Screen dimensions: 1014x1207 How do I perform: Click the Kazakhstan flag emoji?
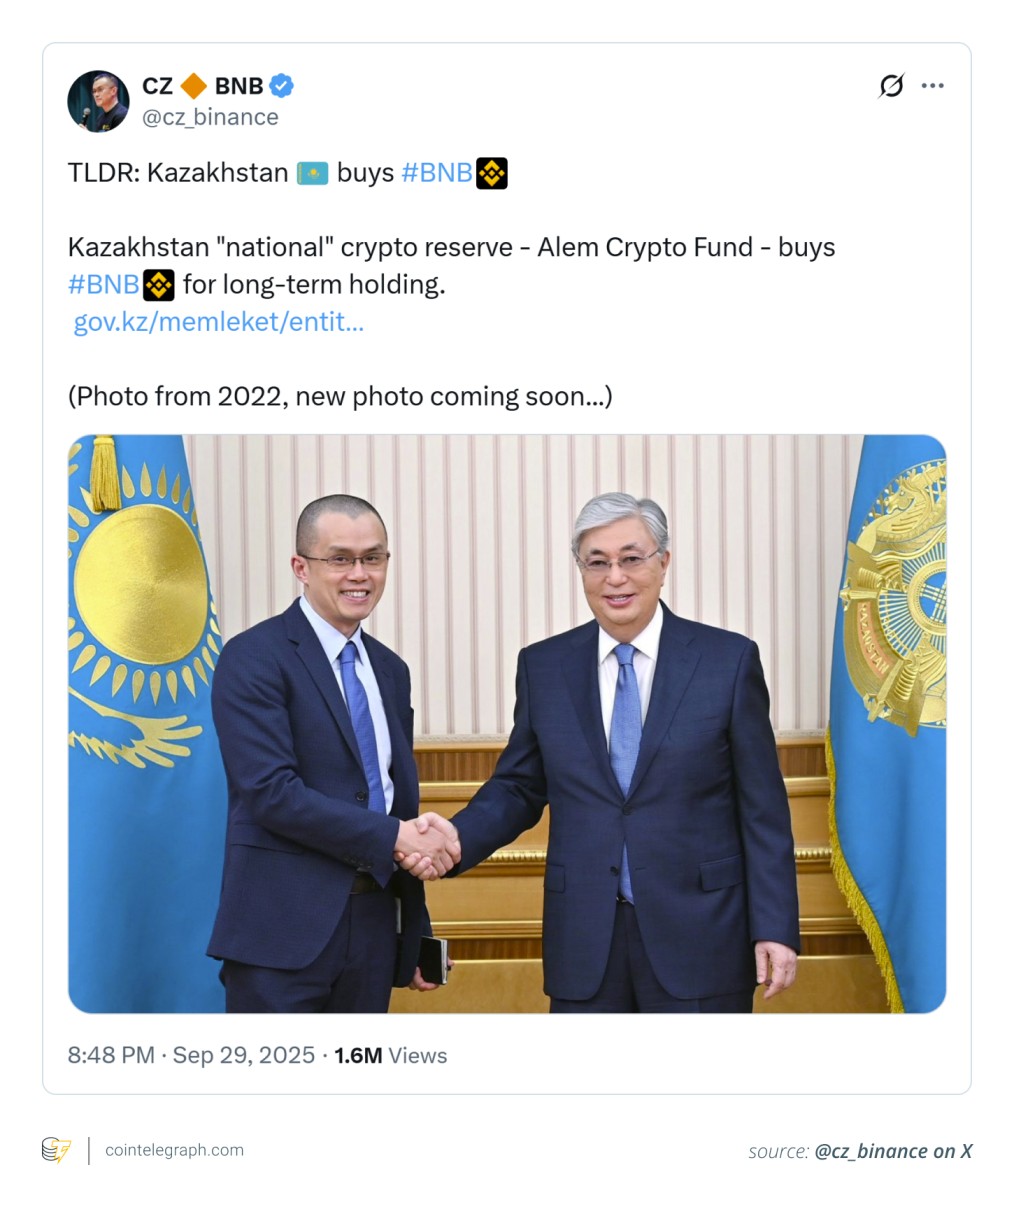[312, 174]
